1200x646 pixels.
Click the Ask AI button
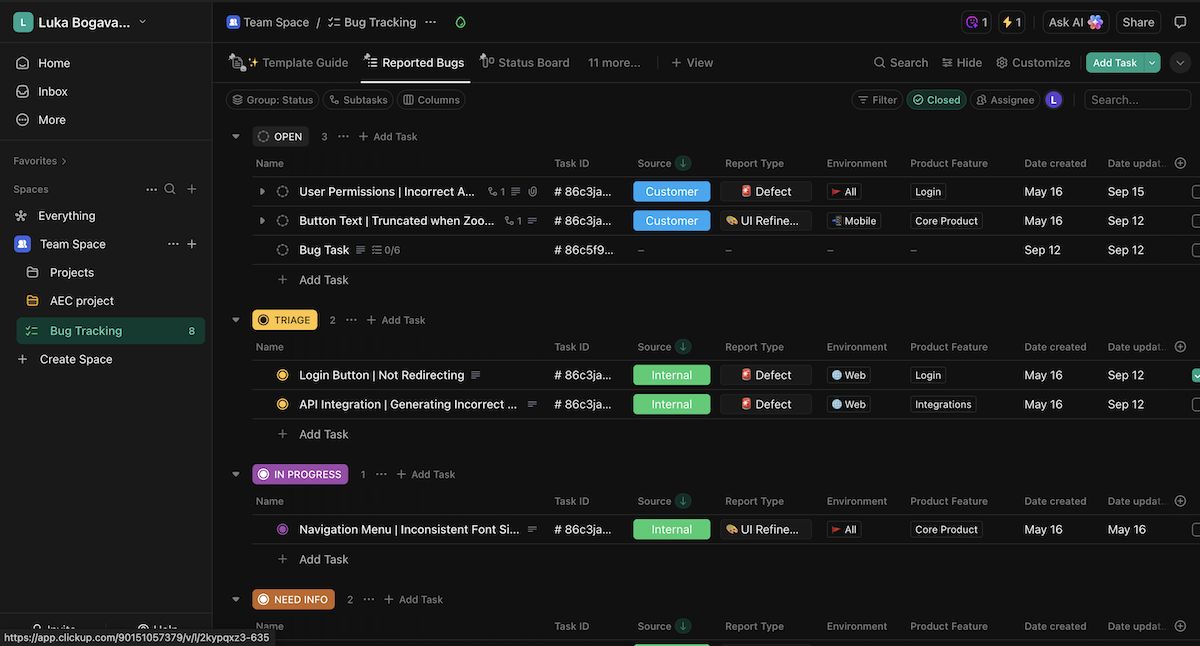pyautogui.click(x=1075, y=21)
